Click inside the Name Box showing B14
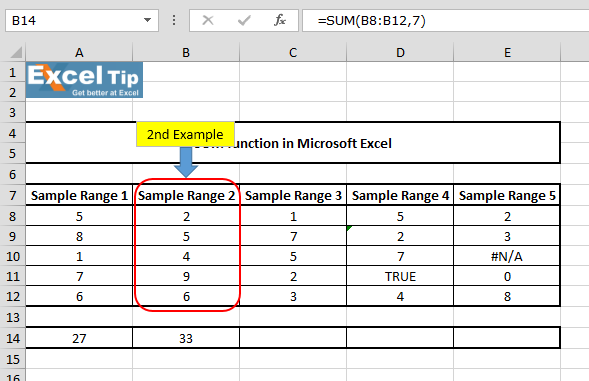Image resolution: width=589 pixels, height=381 pixels. [x=74, y=20]
